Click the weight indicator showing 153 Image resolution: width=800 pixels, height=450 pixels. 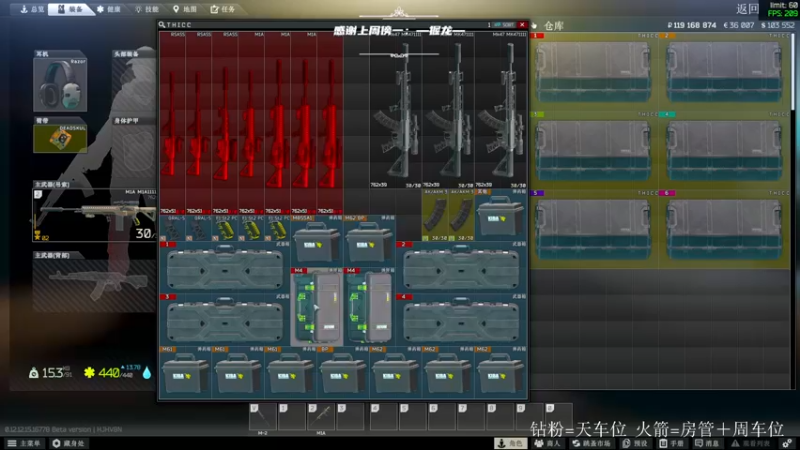[x=51, y=373]
